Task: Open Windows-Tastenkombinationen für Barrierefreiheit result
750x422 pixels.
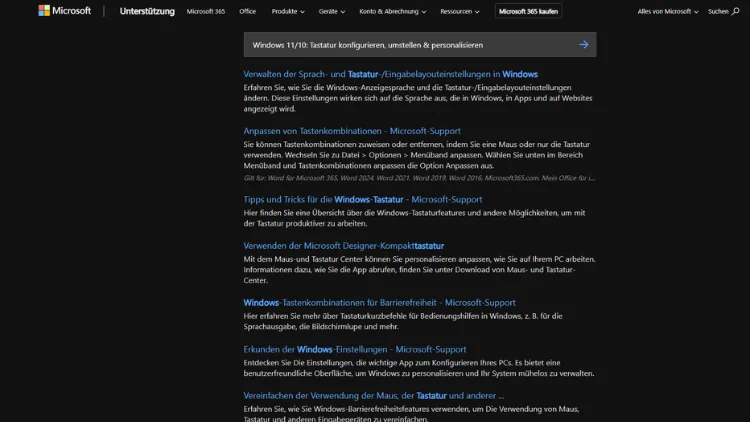Action: tap(379, 302)
